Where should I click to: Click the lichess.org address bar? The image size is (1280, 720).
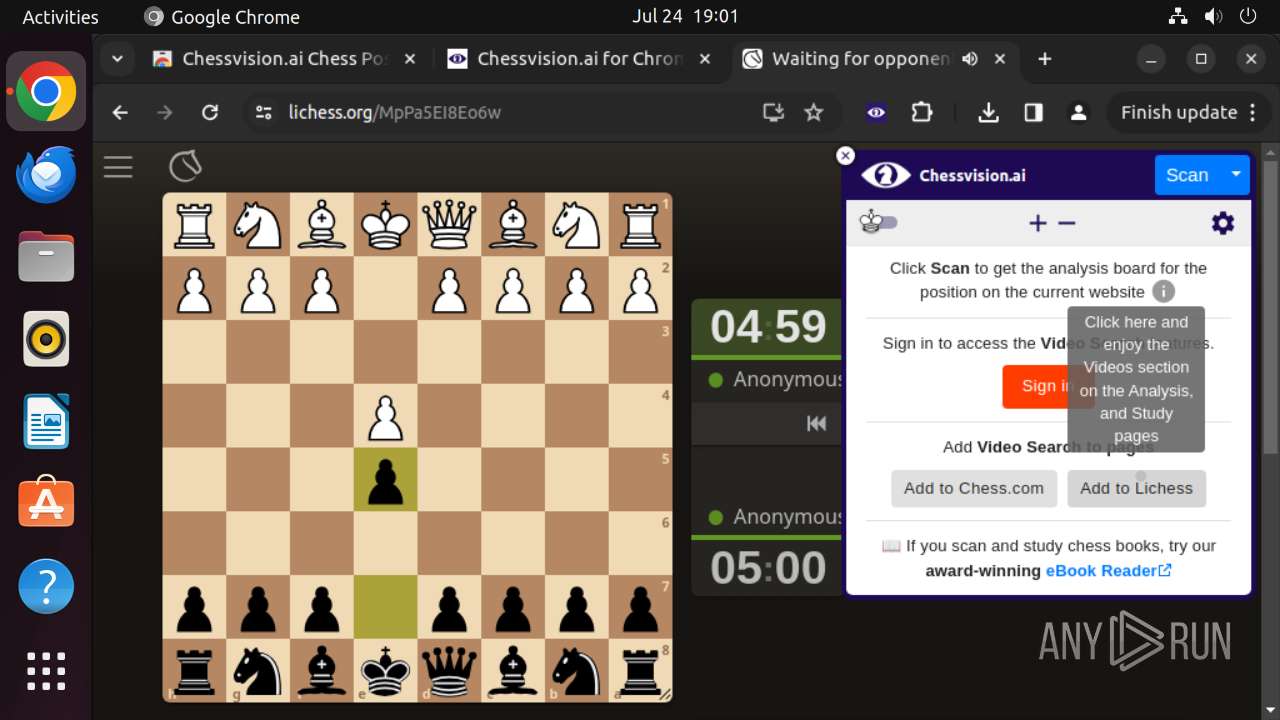[x=520, y=113]
